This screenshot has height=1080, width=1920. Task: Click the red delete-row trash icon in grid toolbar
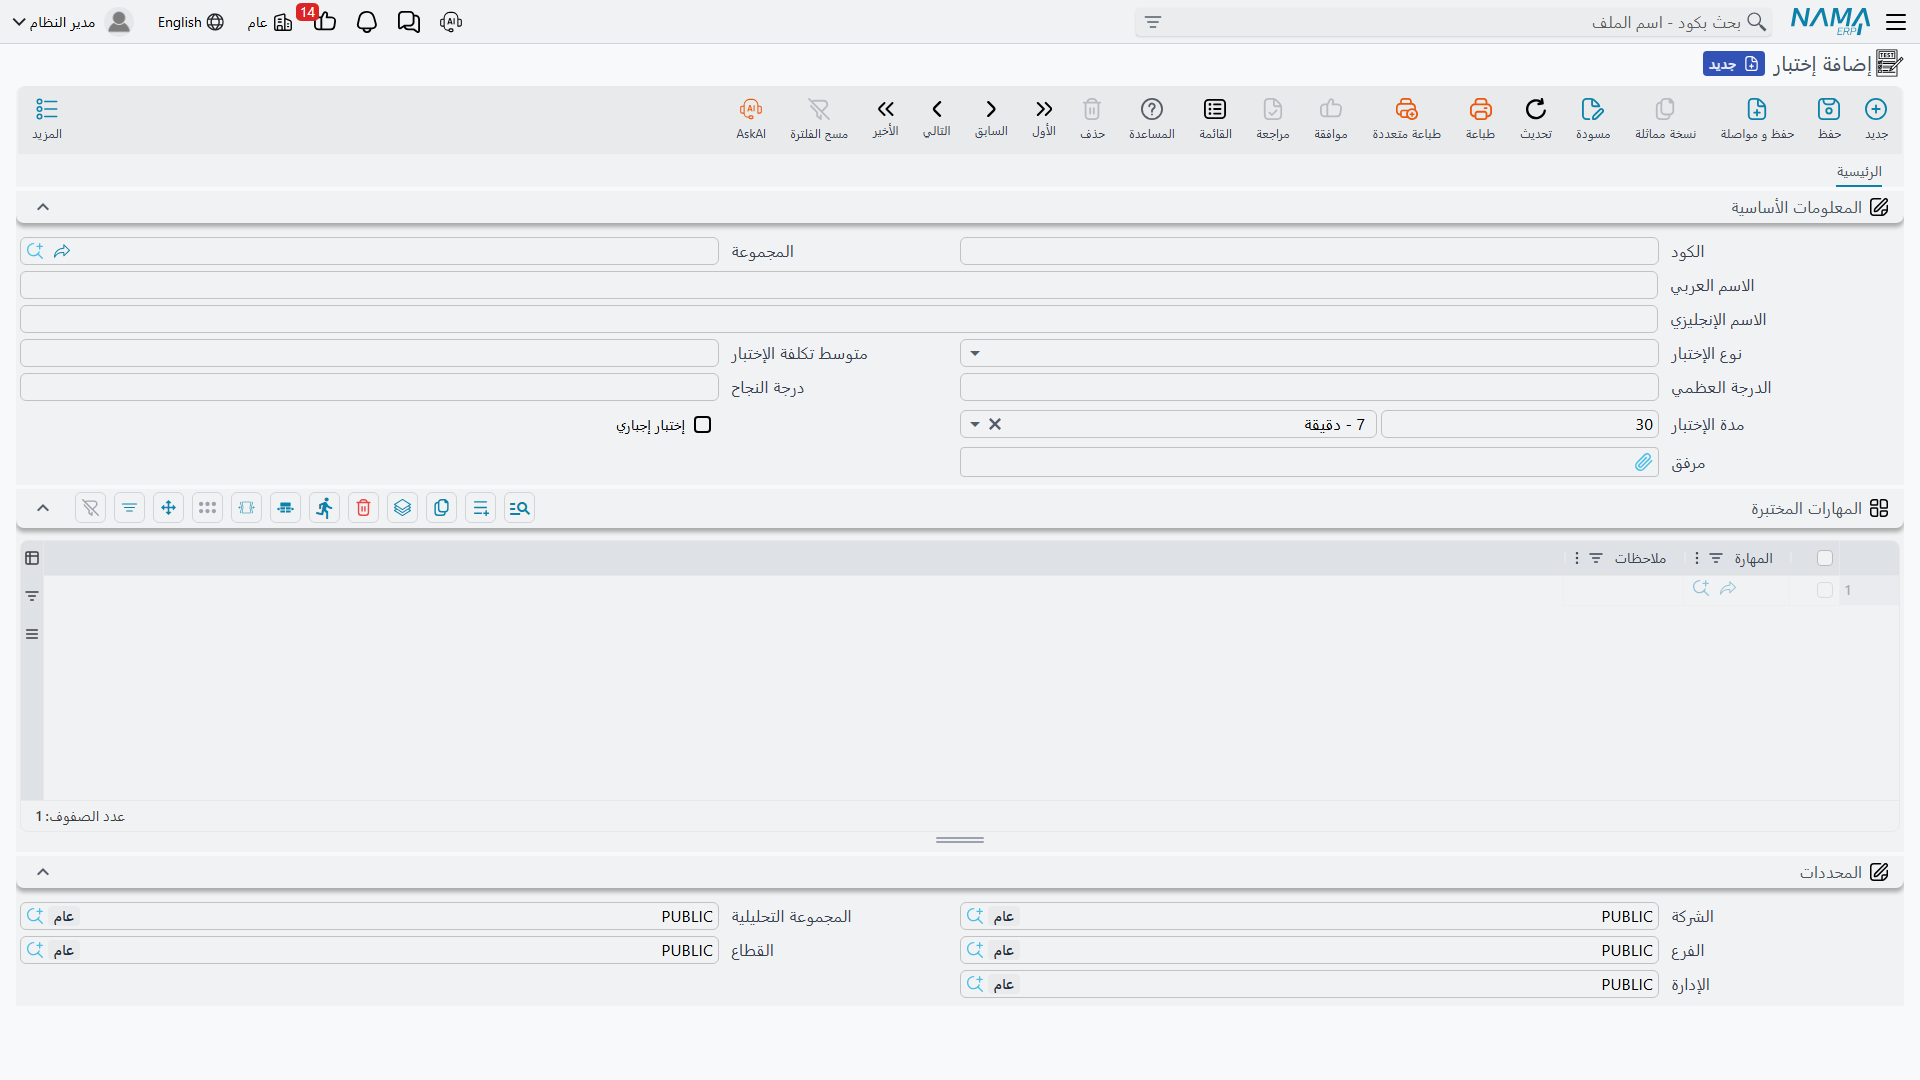364,508
